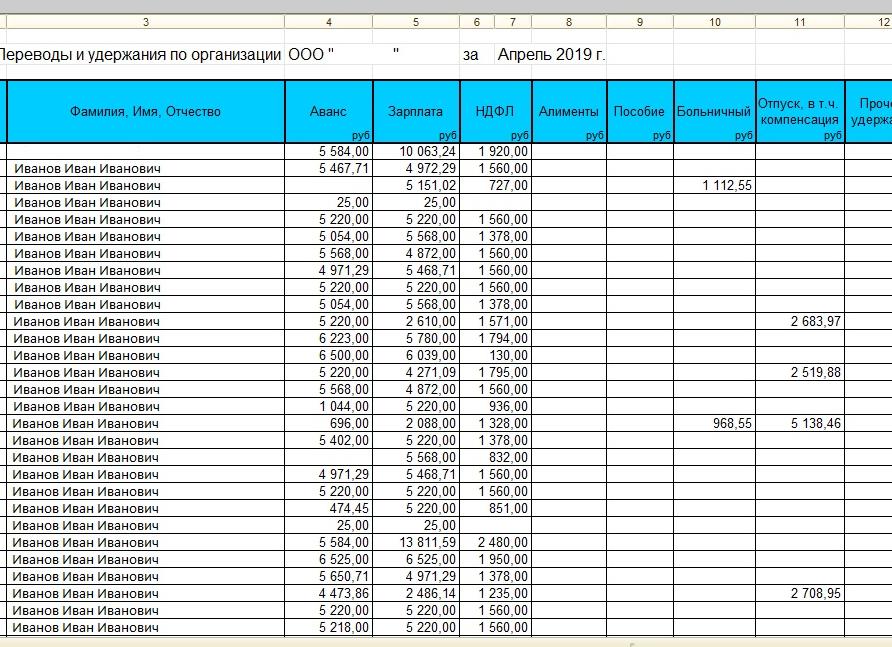Click the 'Апрель 2019 г.' period cell

click(551, 55)
